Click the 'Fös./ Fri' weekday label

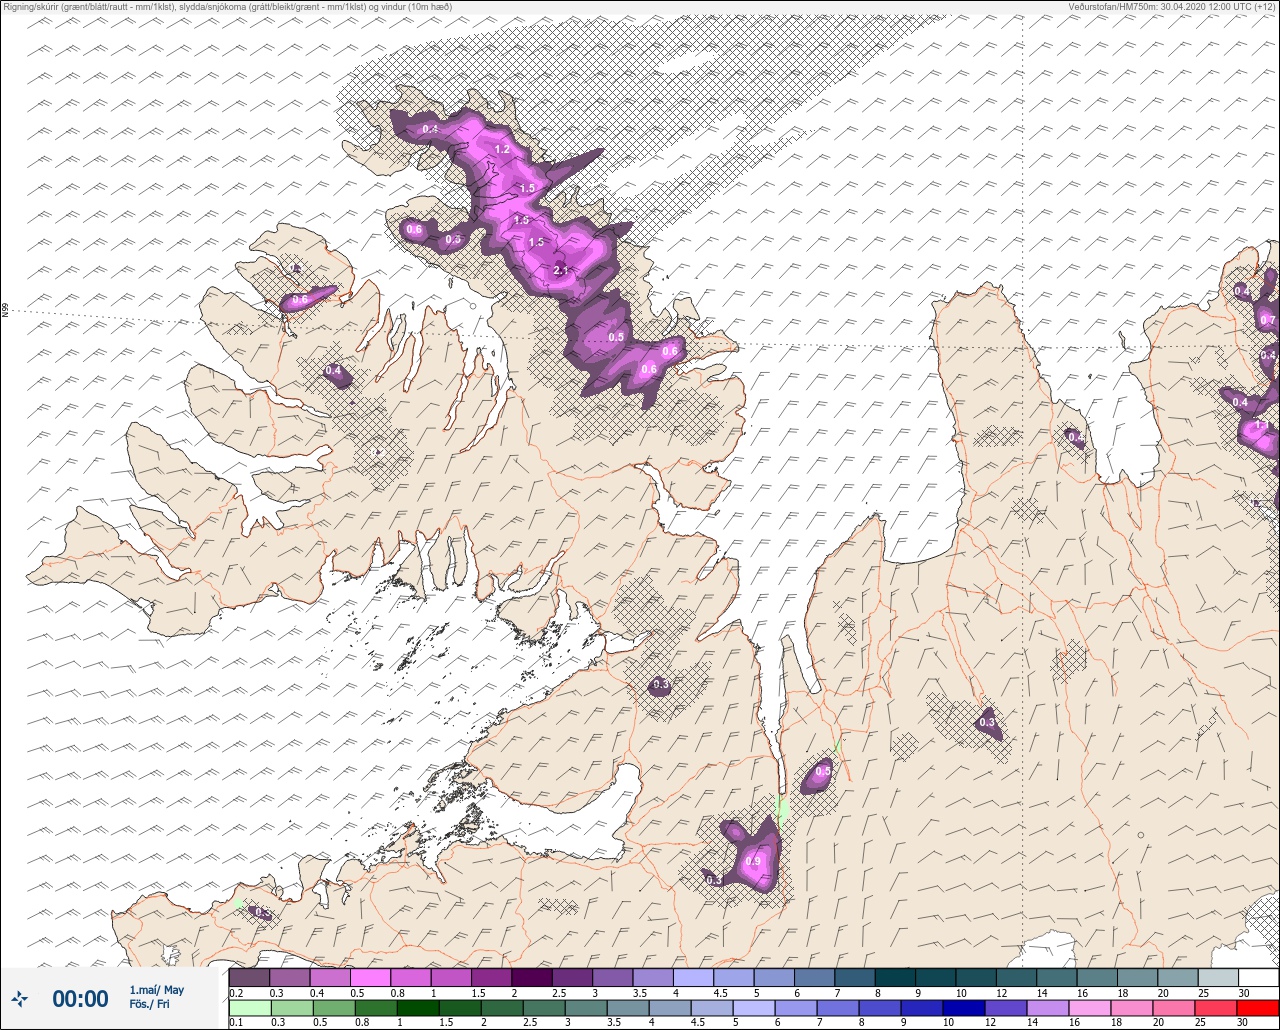(x=149, y=1005)
